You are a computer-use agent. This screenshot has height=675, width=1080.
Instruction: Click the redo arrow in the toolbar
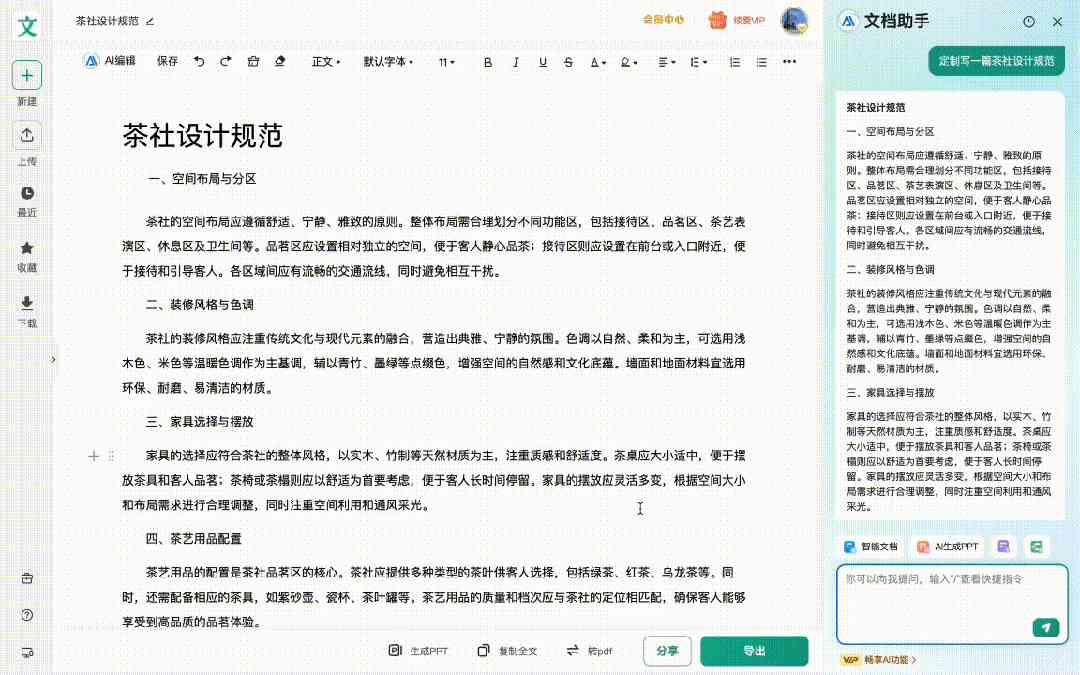[x=226, y=62]
